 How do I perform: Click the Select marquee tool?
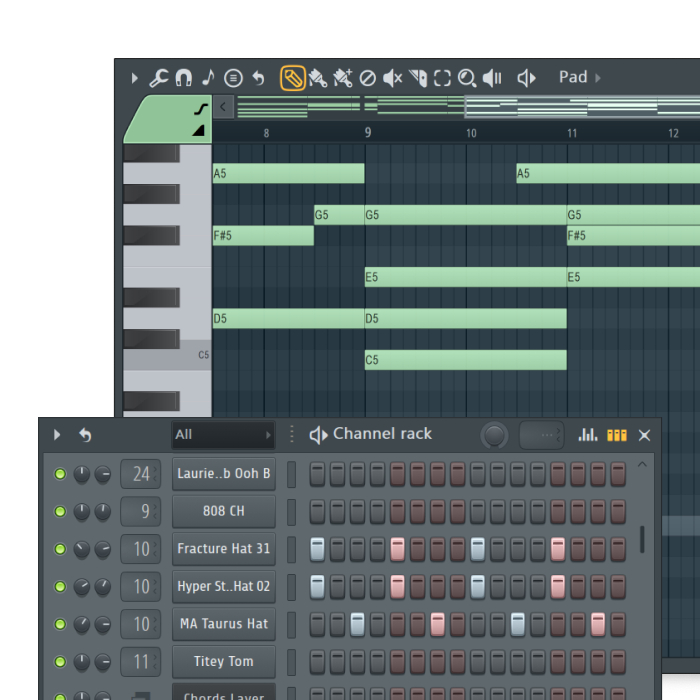[442, 78]
